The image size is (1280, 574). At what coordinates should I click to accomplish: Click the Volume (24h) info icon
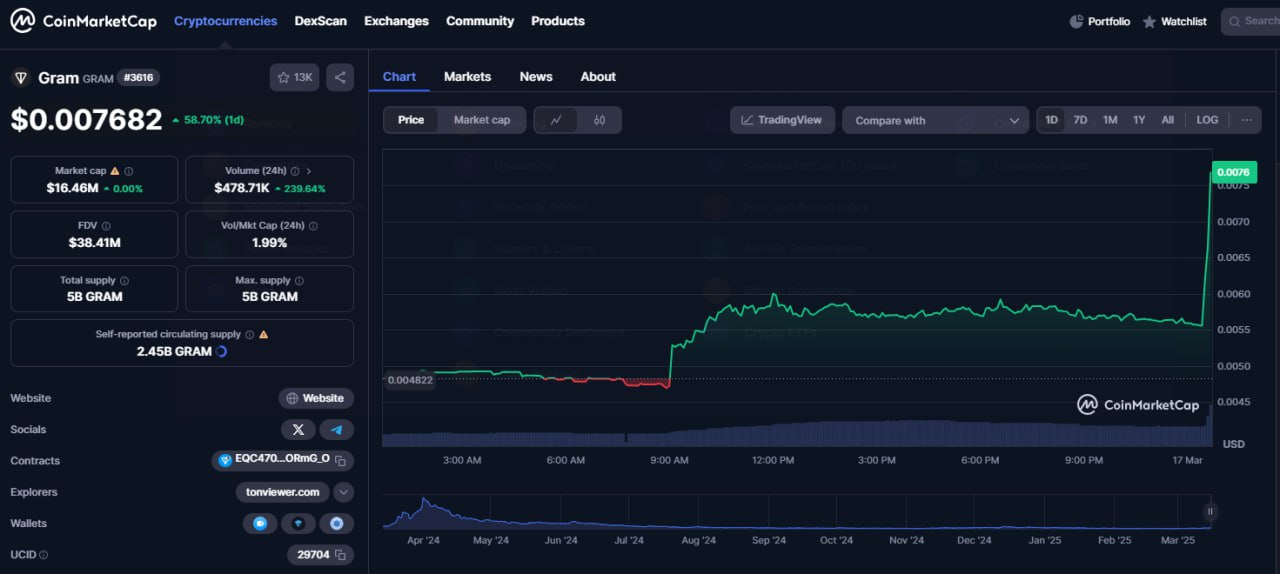click(297, 171)
